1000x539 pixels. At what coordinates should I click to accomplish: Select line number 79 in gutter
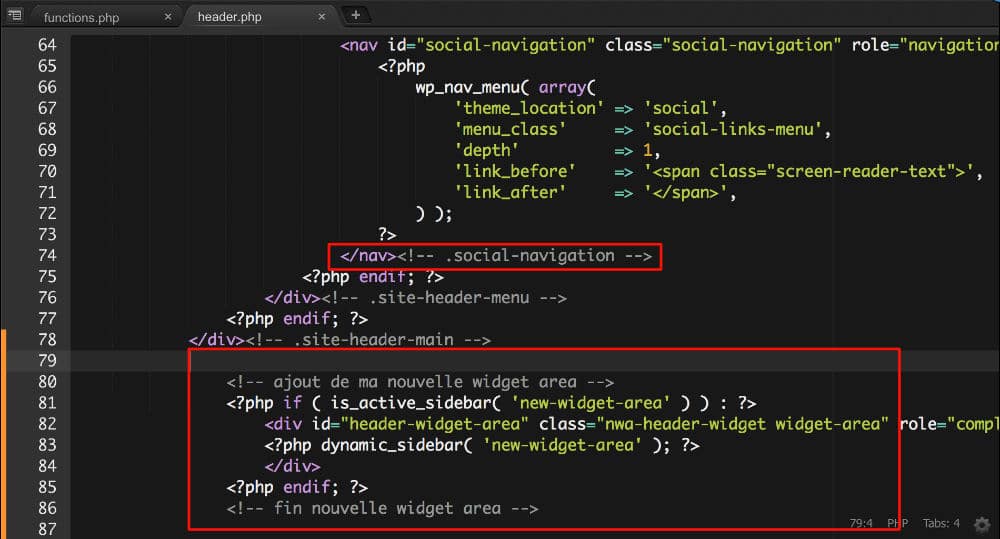point(47,361)
